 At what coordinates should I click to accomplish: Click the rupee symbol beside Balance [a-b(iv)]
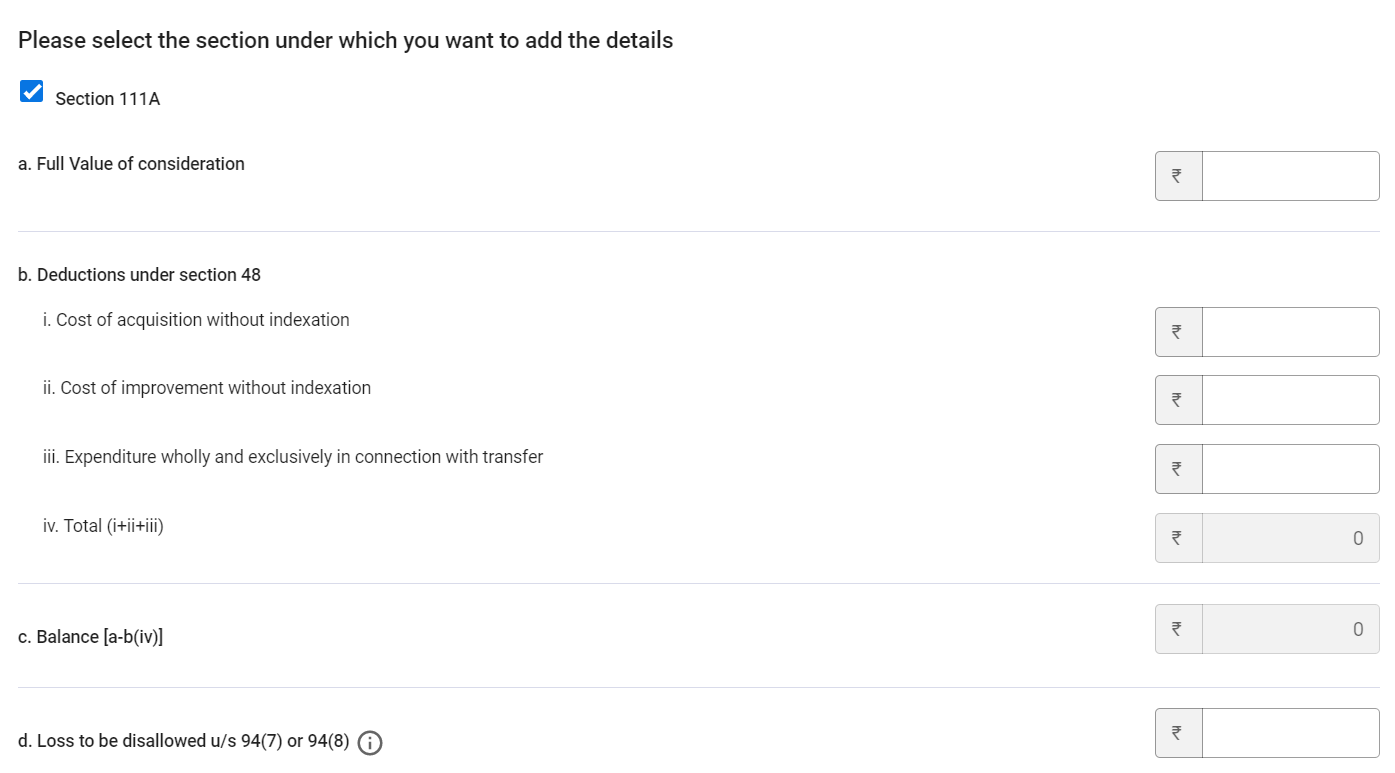tap(1178, 628)
